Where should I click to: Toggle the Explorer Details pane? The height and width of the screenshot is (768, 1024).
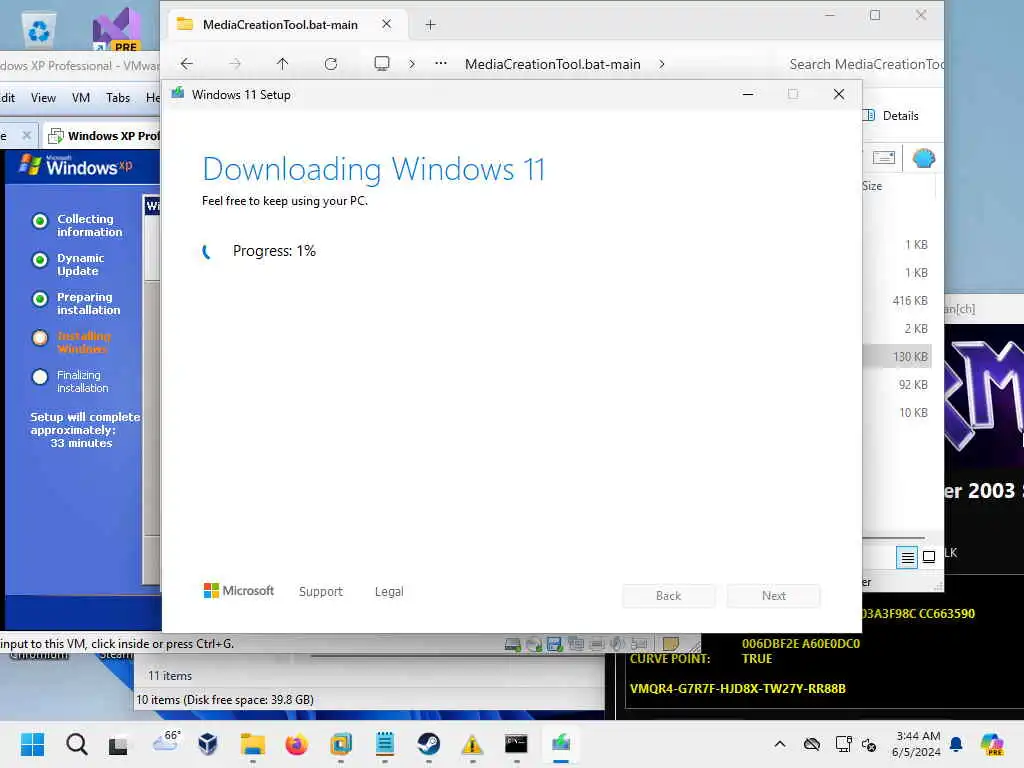coord(892,116)
